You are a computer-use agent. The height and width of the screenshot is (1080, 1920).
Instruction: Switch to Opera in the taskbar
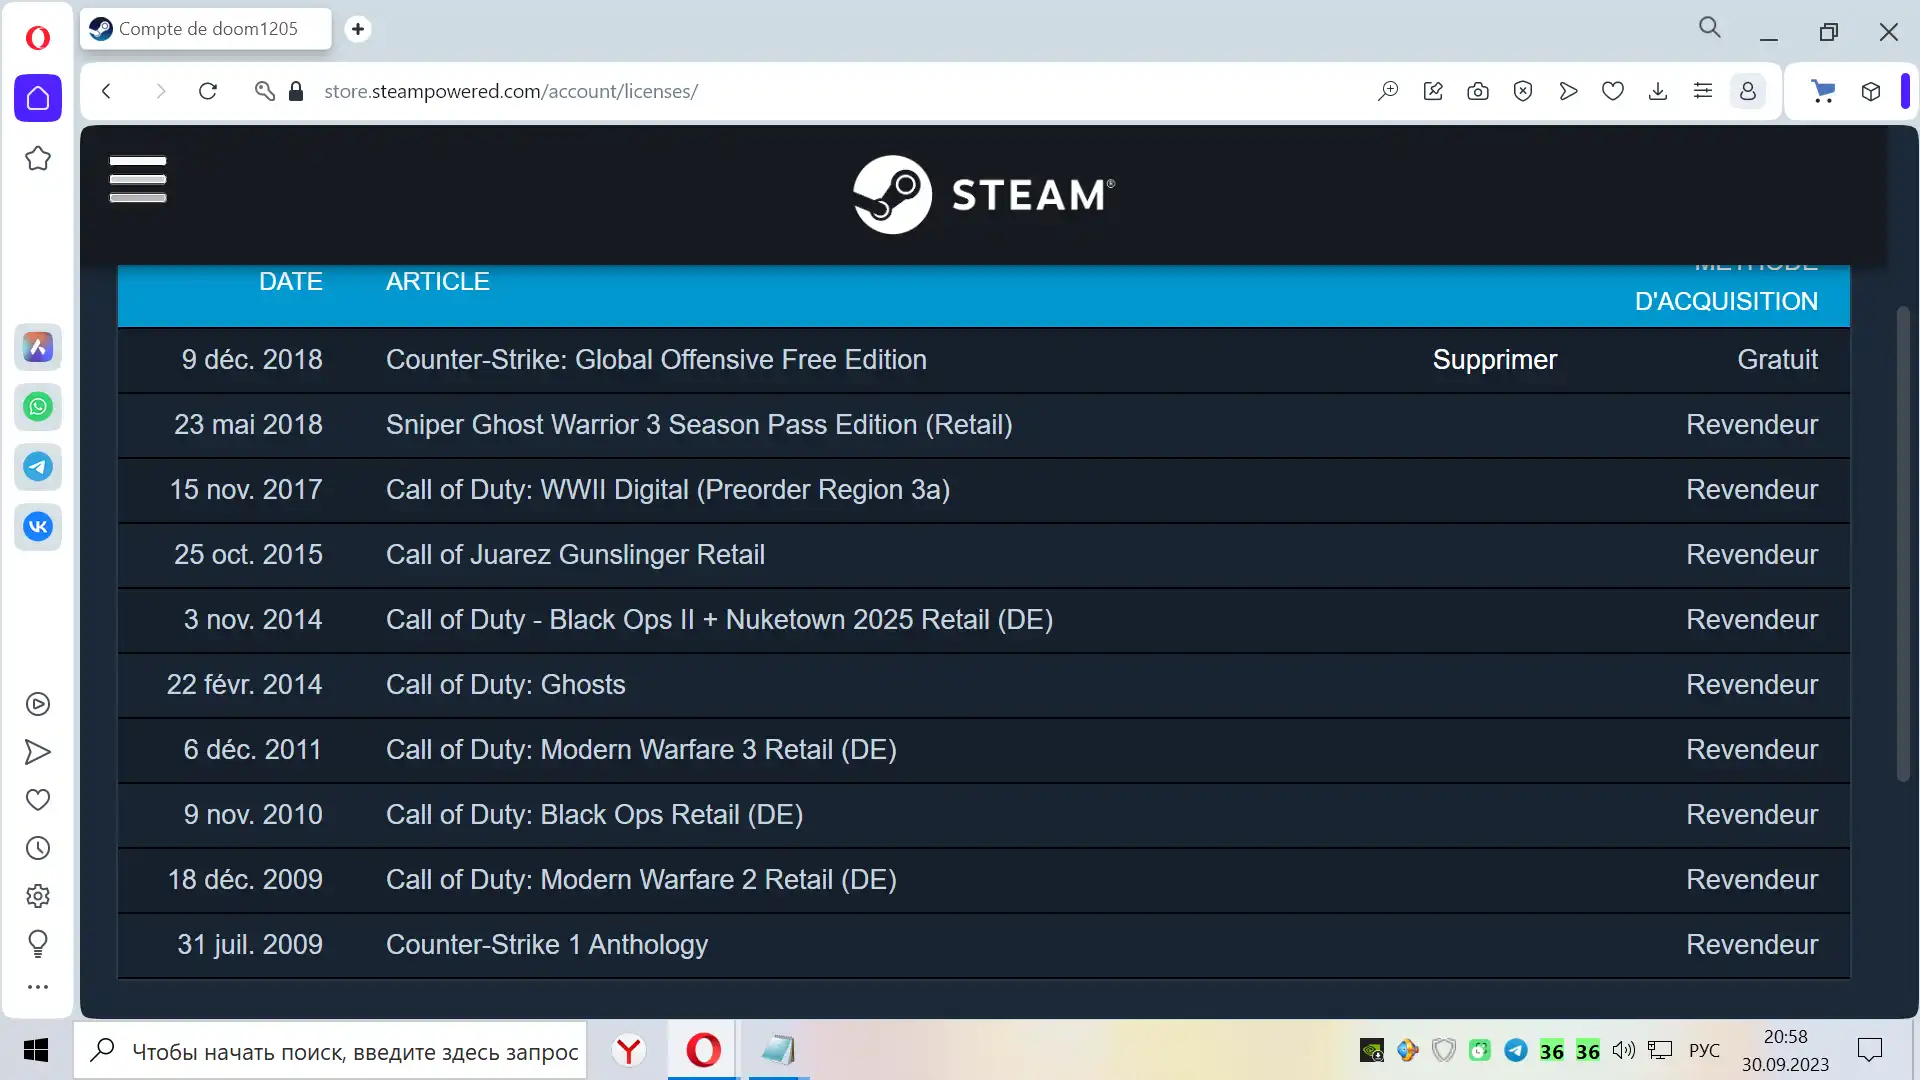pos(703,1050)
